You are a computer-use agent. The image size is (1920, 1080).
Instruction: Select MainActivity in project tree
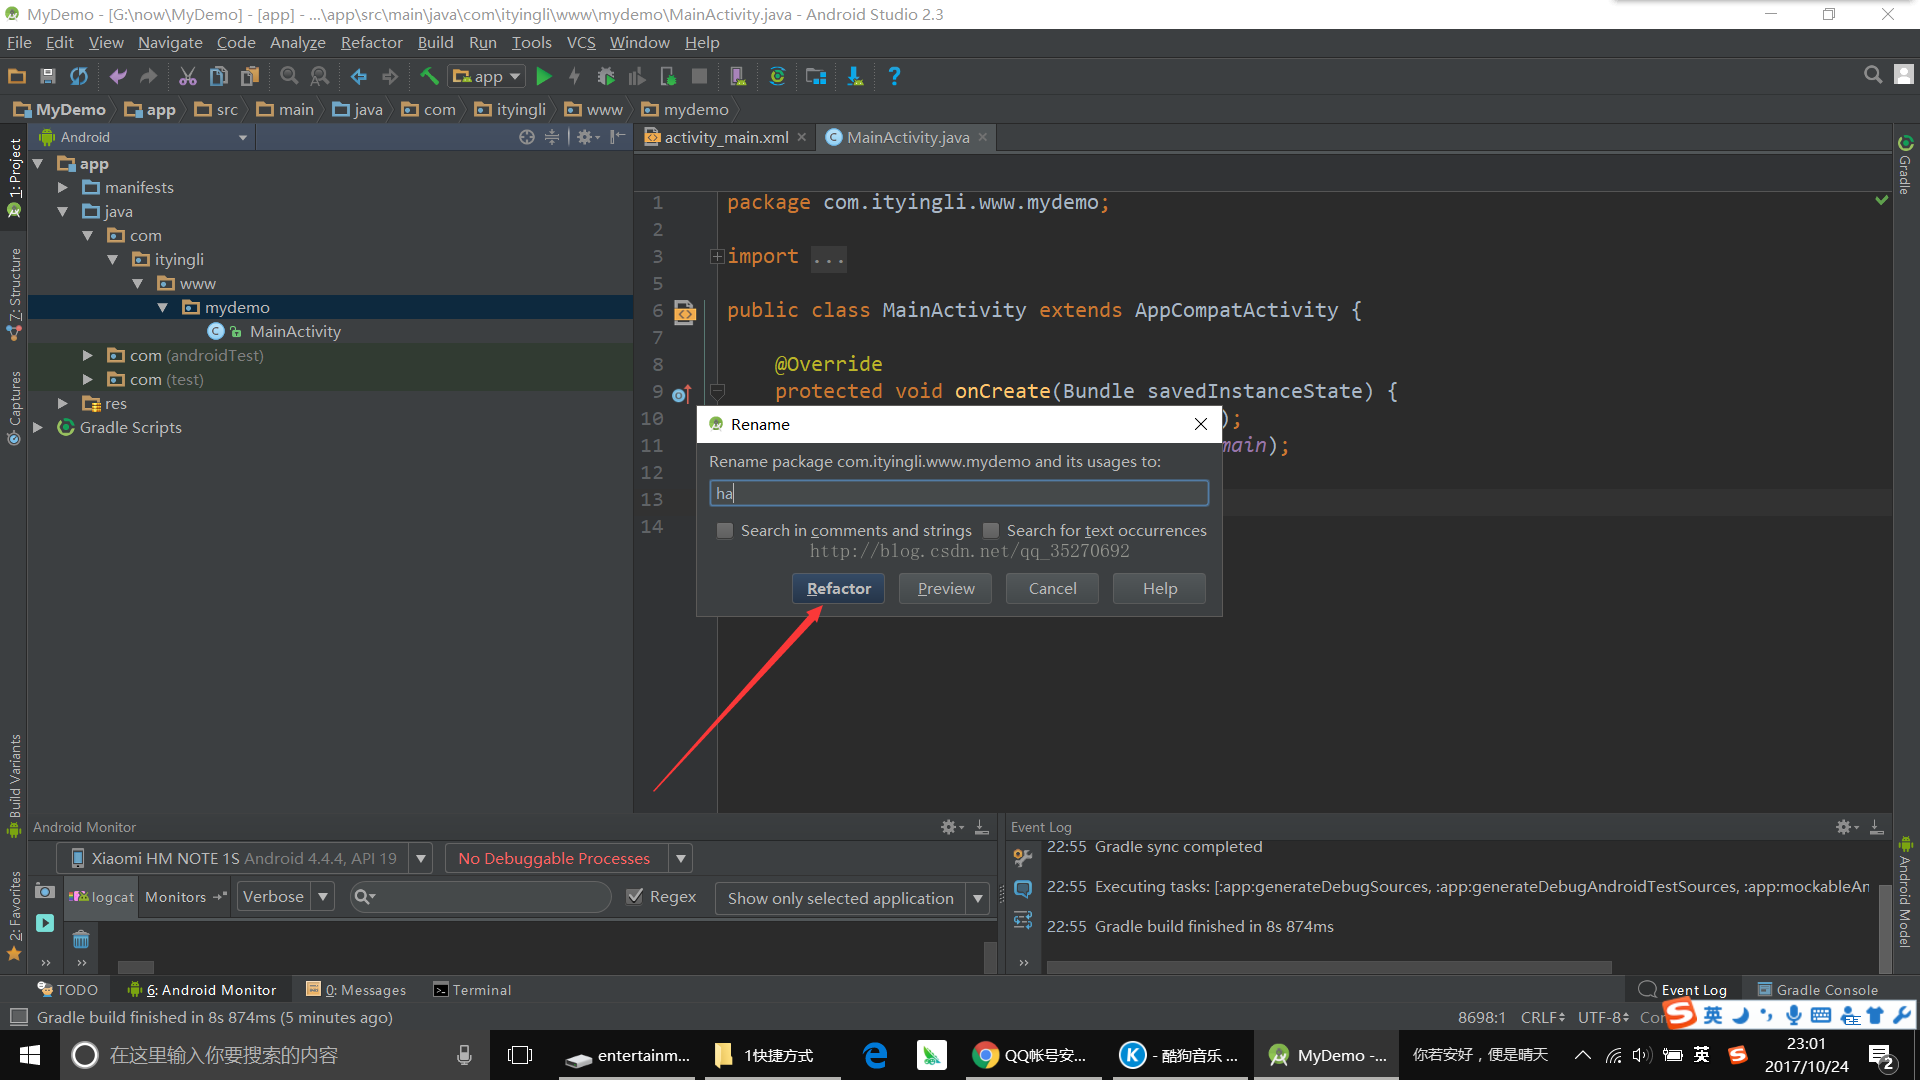pos(295,331)
